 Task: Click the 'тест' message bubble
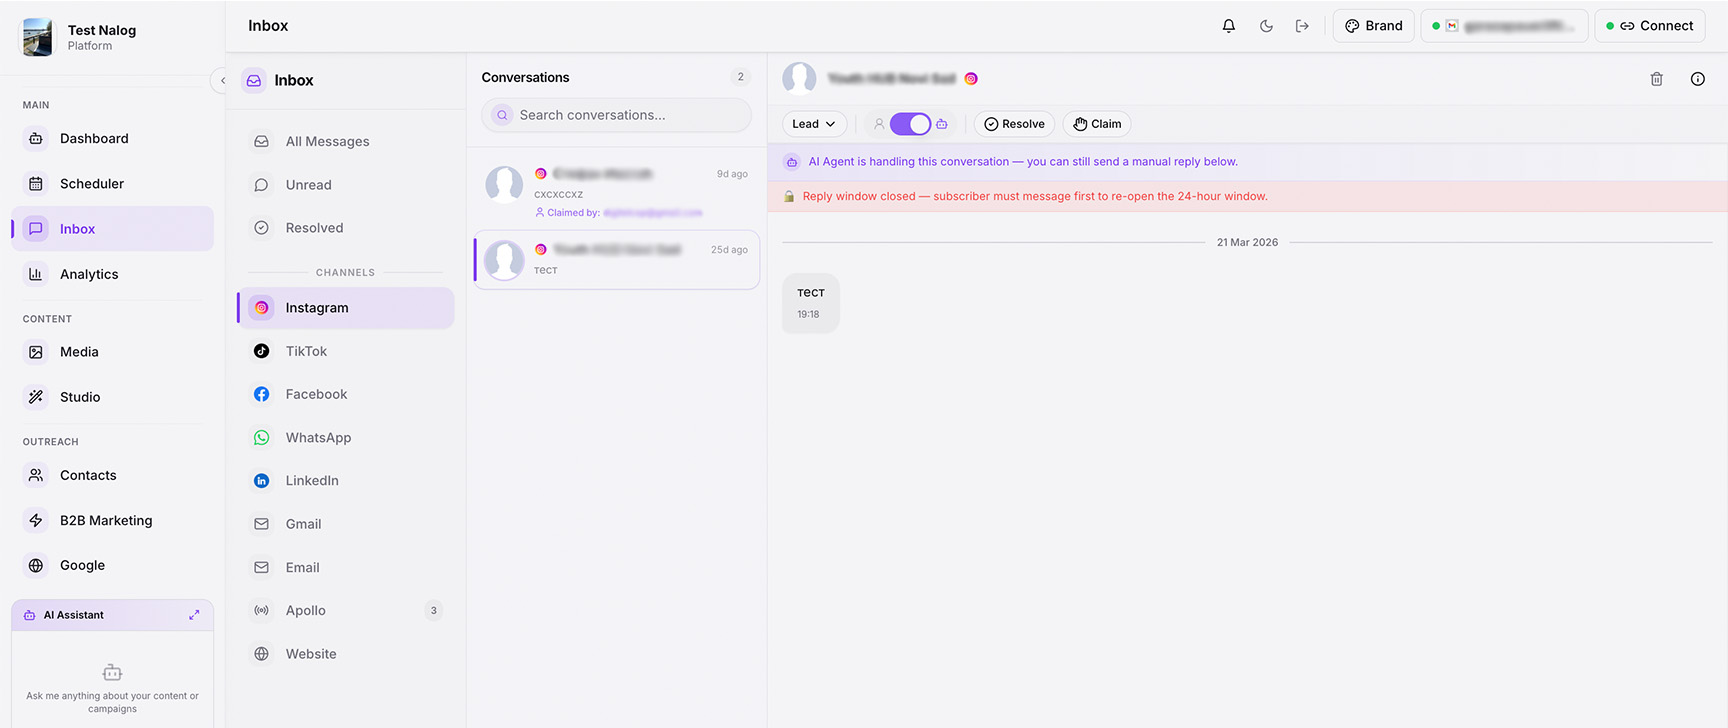click(811, 303)
